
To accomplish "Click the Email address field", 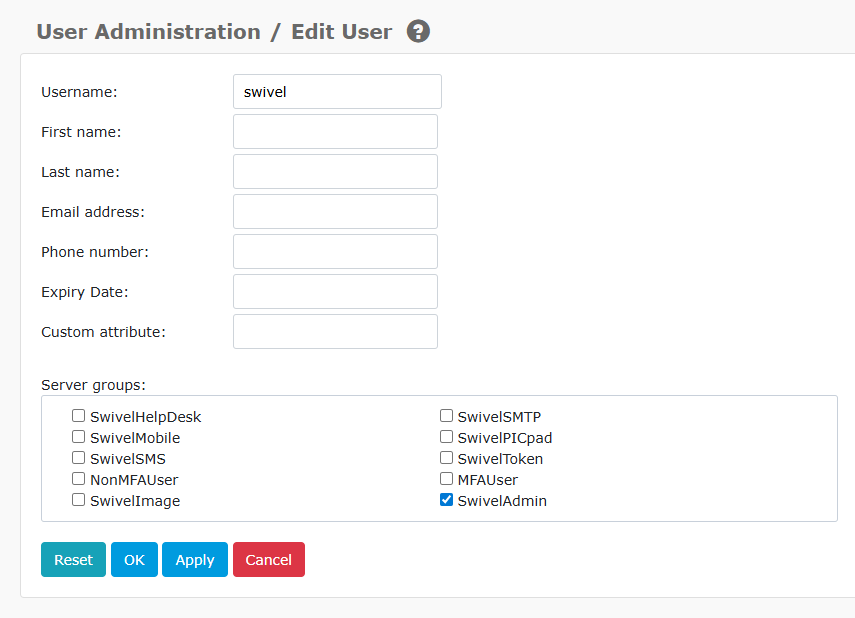I will (334, 211).
